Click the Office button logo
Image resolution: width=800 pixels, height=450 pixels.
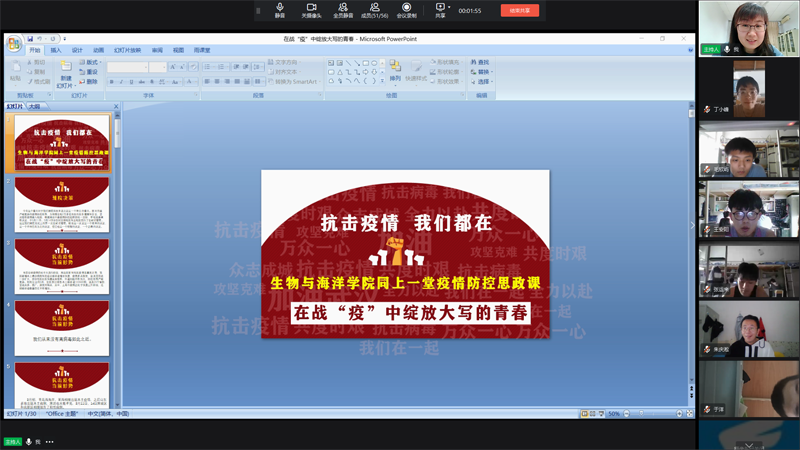(13, 44)
